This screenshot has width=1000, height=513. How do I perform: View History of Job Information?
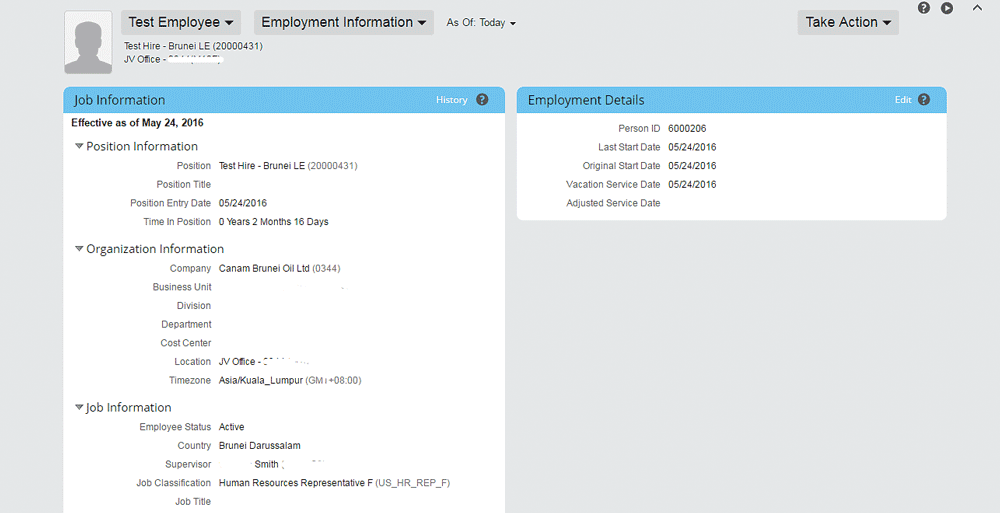[x=451, y=100]
